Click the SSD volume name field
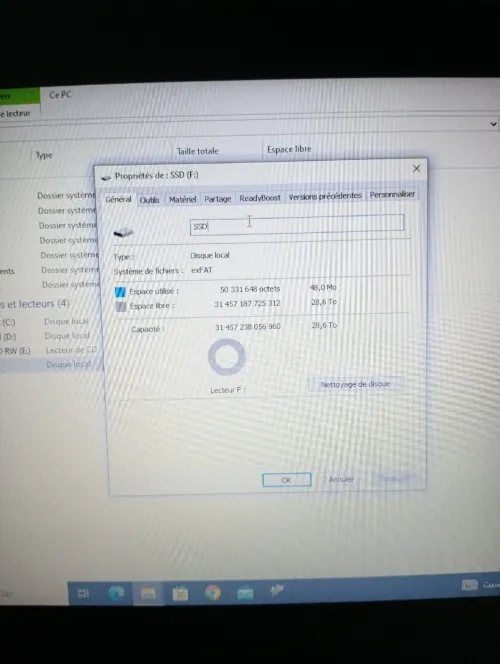Screen dimensions: 500x664 point(297,224)
